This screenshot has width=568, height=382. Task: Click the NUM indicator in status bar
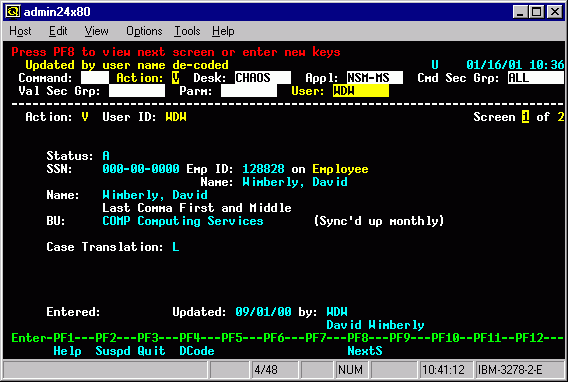tap(350, 370)
